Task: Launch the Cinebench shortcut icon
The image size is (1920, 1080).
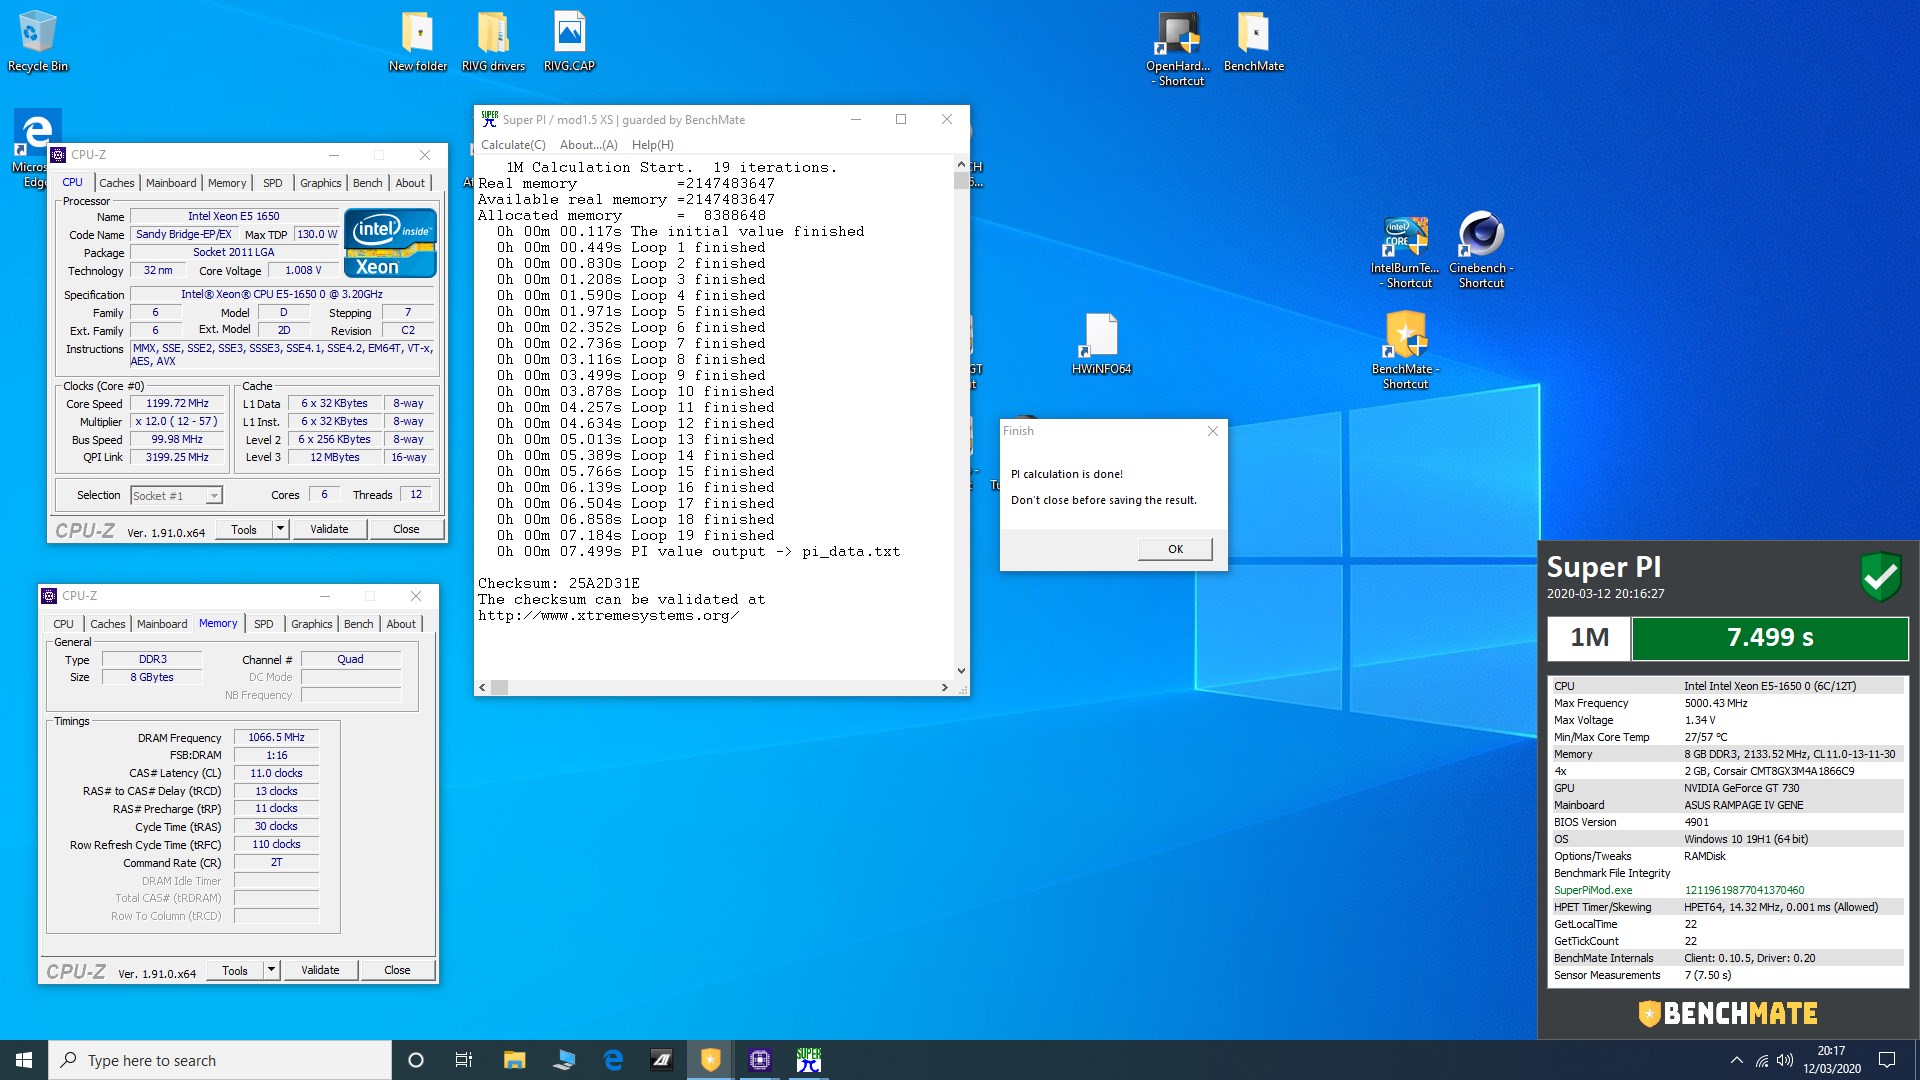Action: [x=1481, y=251]
